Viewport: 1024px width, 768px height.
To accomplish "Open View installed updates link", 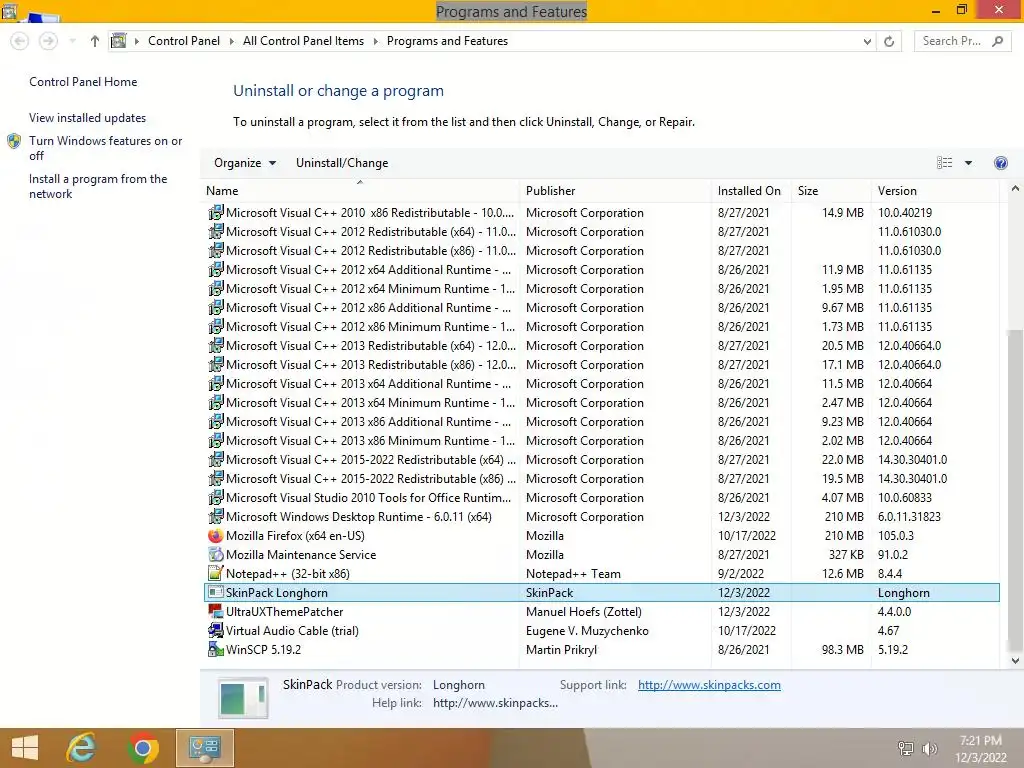I will (88, 118).
